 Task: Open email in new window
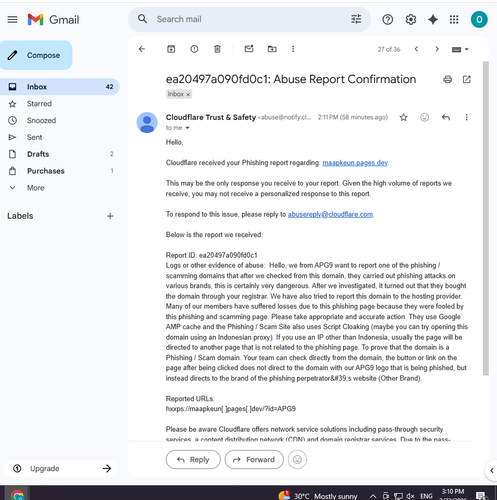pyautogui.click(x=467, y=79)
